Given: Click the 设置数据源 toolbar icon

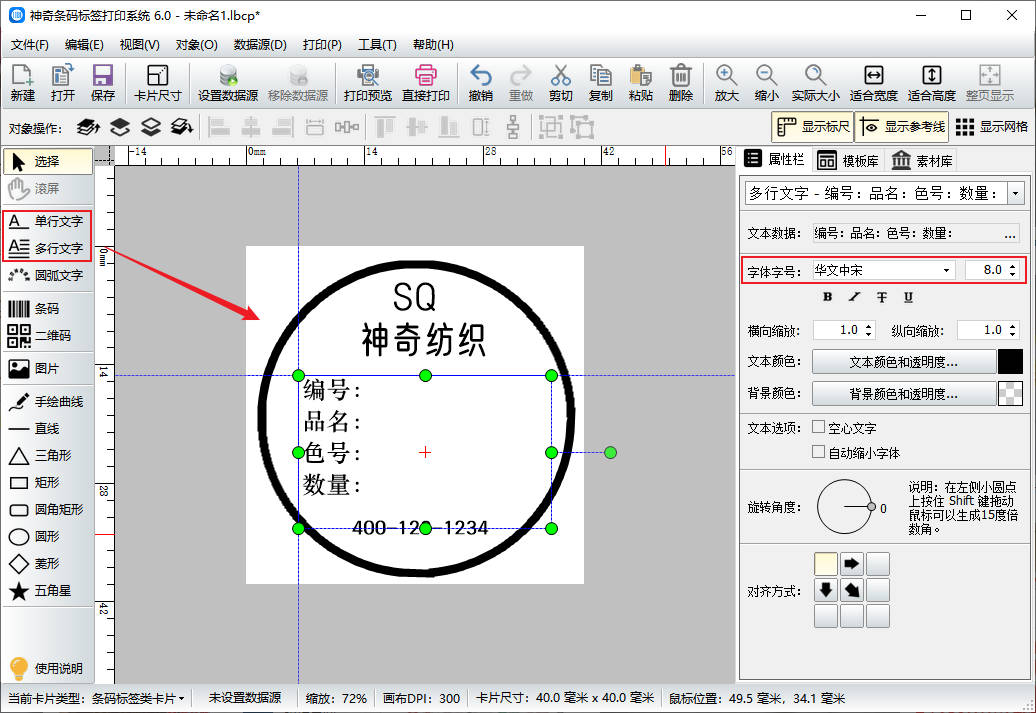Looking at the screenshot, I should click(x=227, y=82).
